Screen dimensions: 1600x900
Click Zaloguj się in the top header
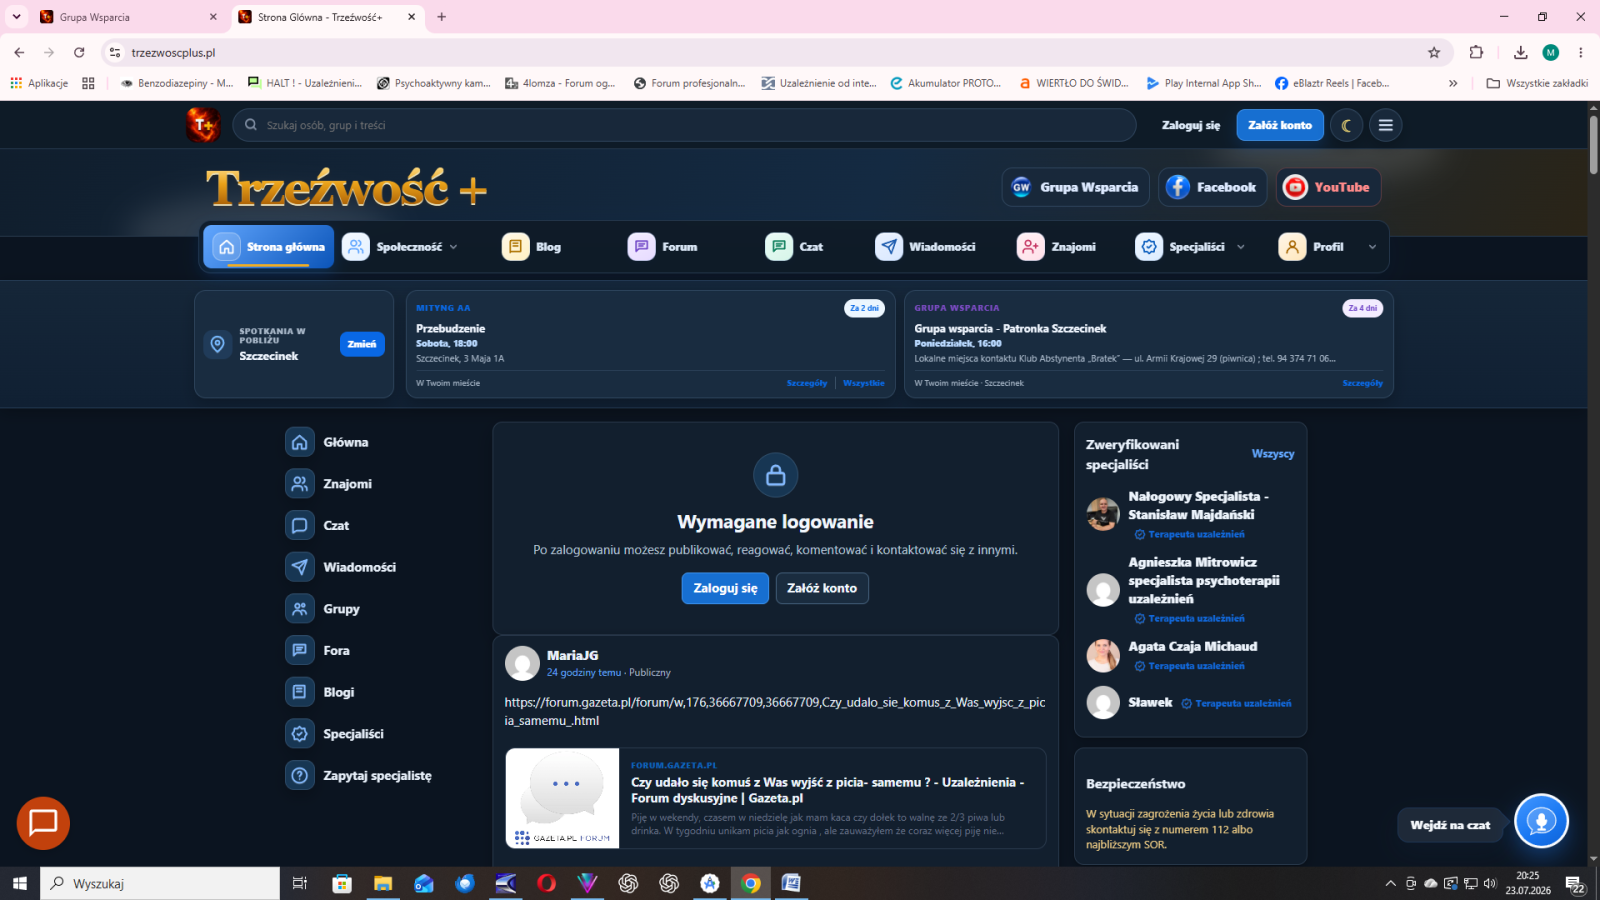pyautogui.click(x=1191, y=125)
